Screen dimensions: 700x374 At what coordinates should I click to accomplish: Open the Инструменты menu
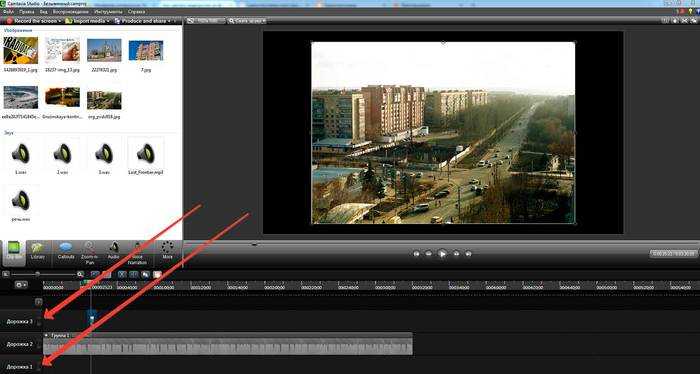click(x=108, y=12)
